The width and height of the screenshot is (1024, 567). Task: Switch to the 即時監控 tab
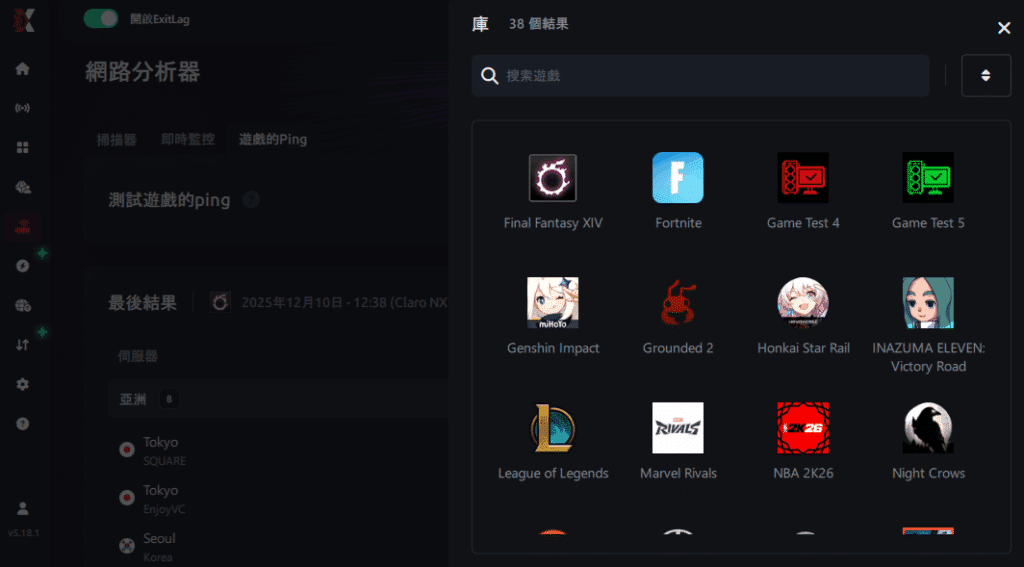click(188, 139)
